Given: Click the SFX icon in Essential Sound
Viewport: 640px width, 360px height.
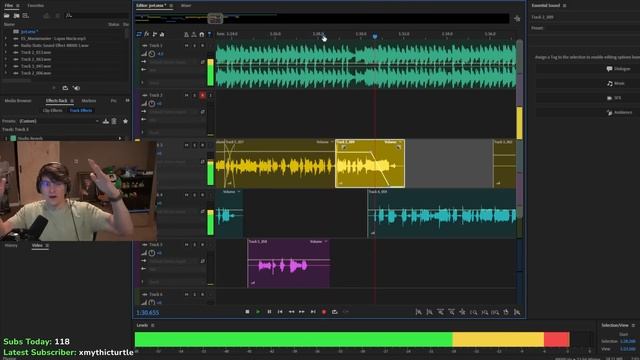Looking at the screenshot, I should pyautogui.click(x=609, y=98).
